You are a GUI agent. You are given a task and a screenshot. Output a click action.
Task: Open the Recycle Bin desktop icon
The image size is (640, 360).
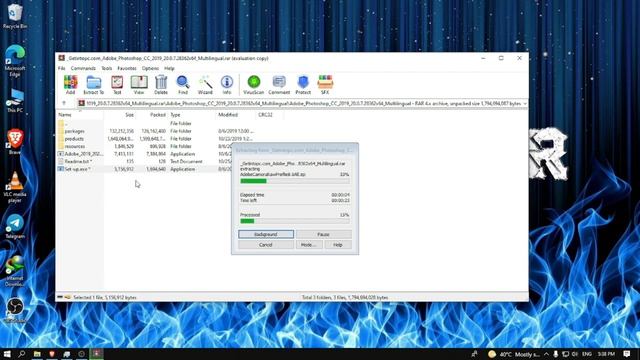coord(15,16)
